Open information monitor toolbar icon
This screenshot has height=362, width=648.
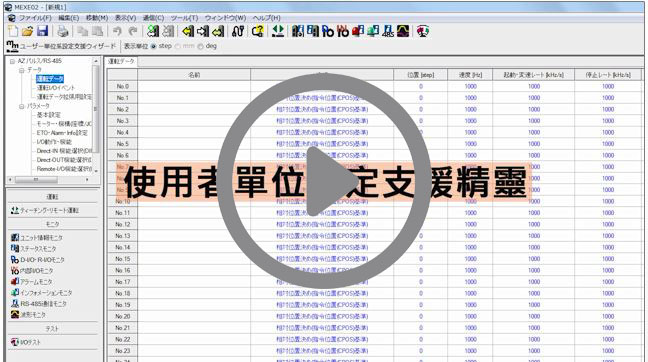click(x=373, y=31)
